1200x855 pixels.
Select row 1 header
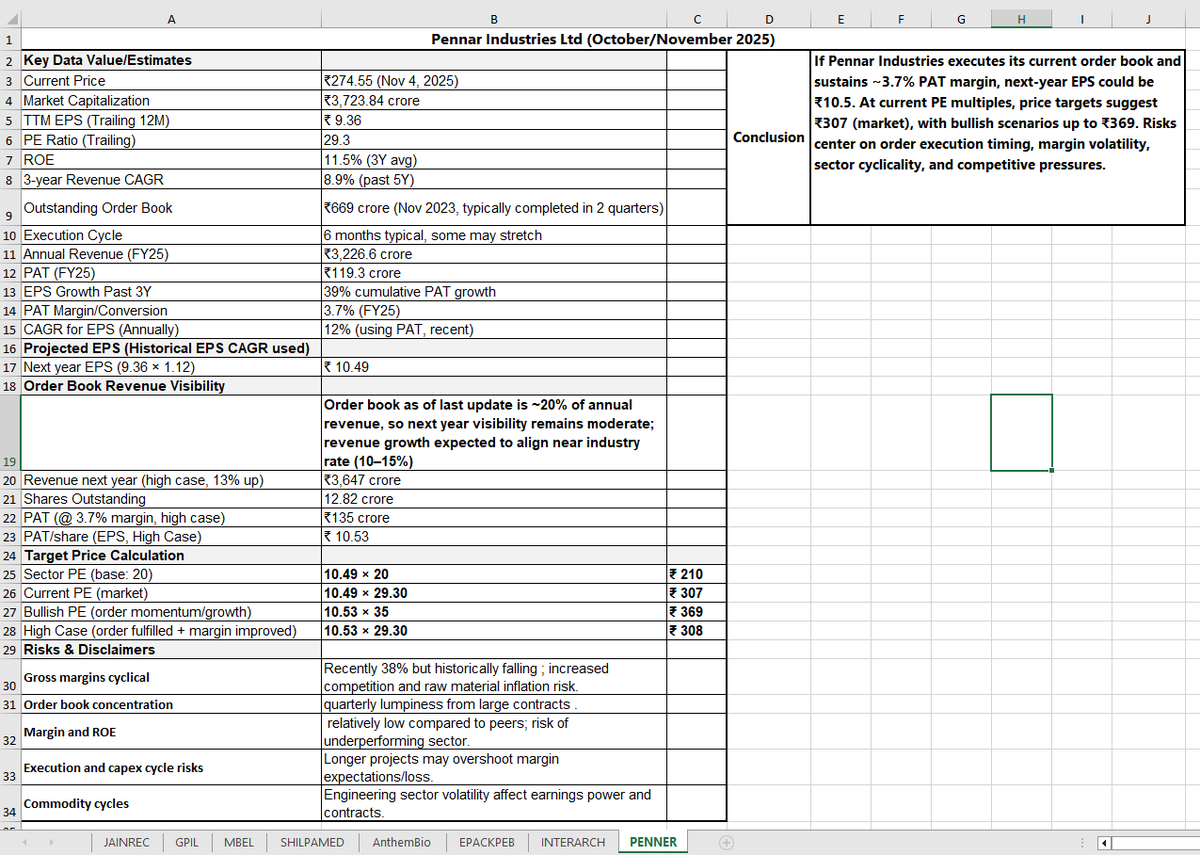click(10, 40)
